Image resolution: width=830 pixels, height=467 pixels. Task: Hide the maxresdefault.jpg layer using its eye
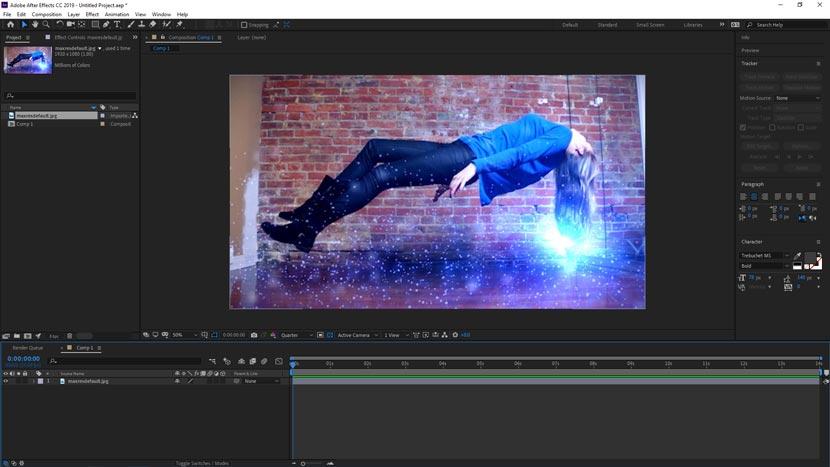5,381
